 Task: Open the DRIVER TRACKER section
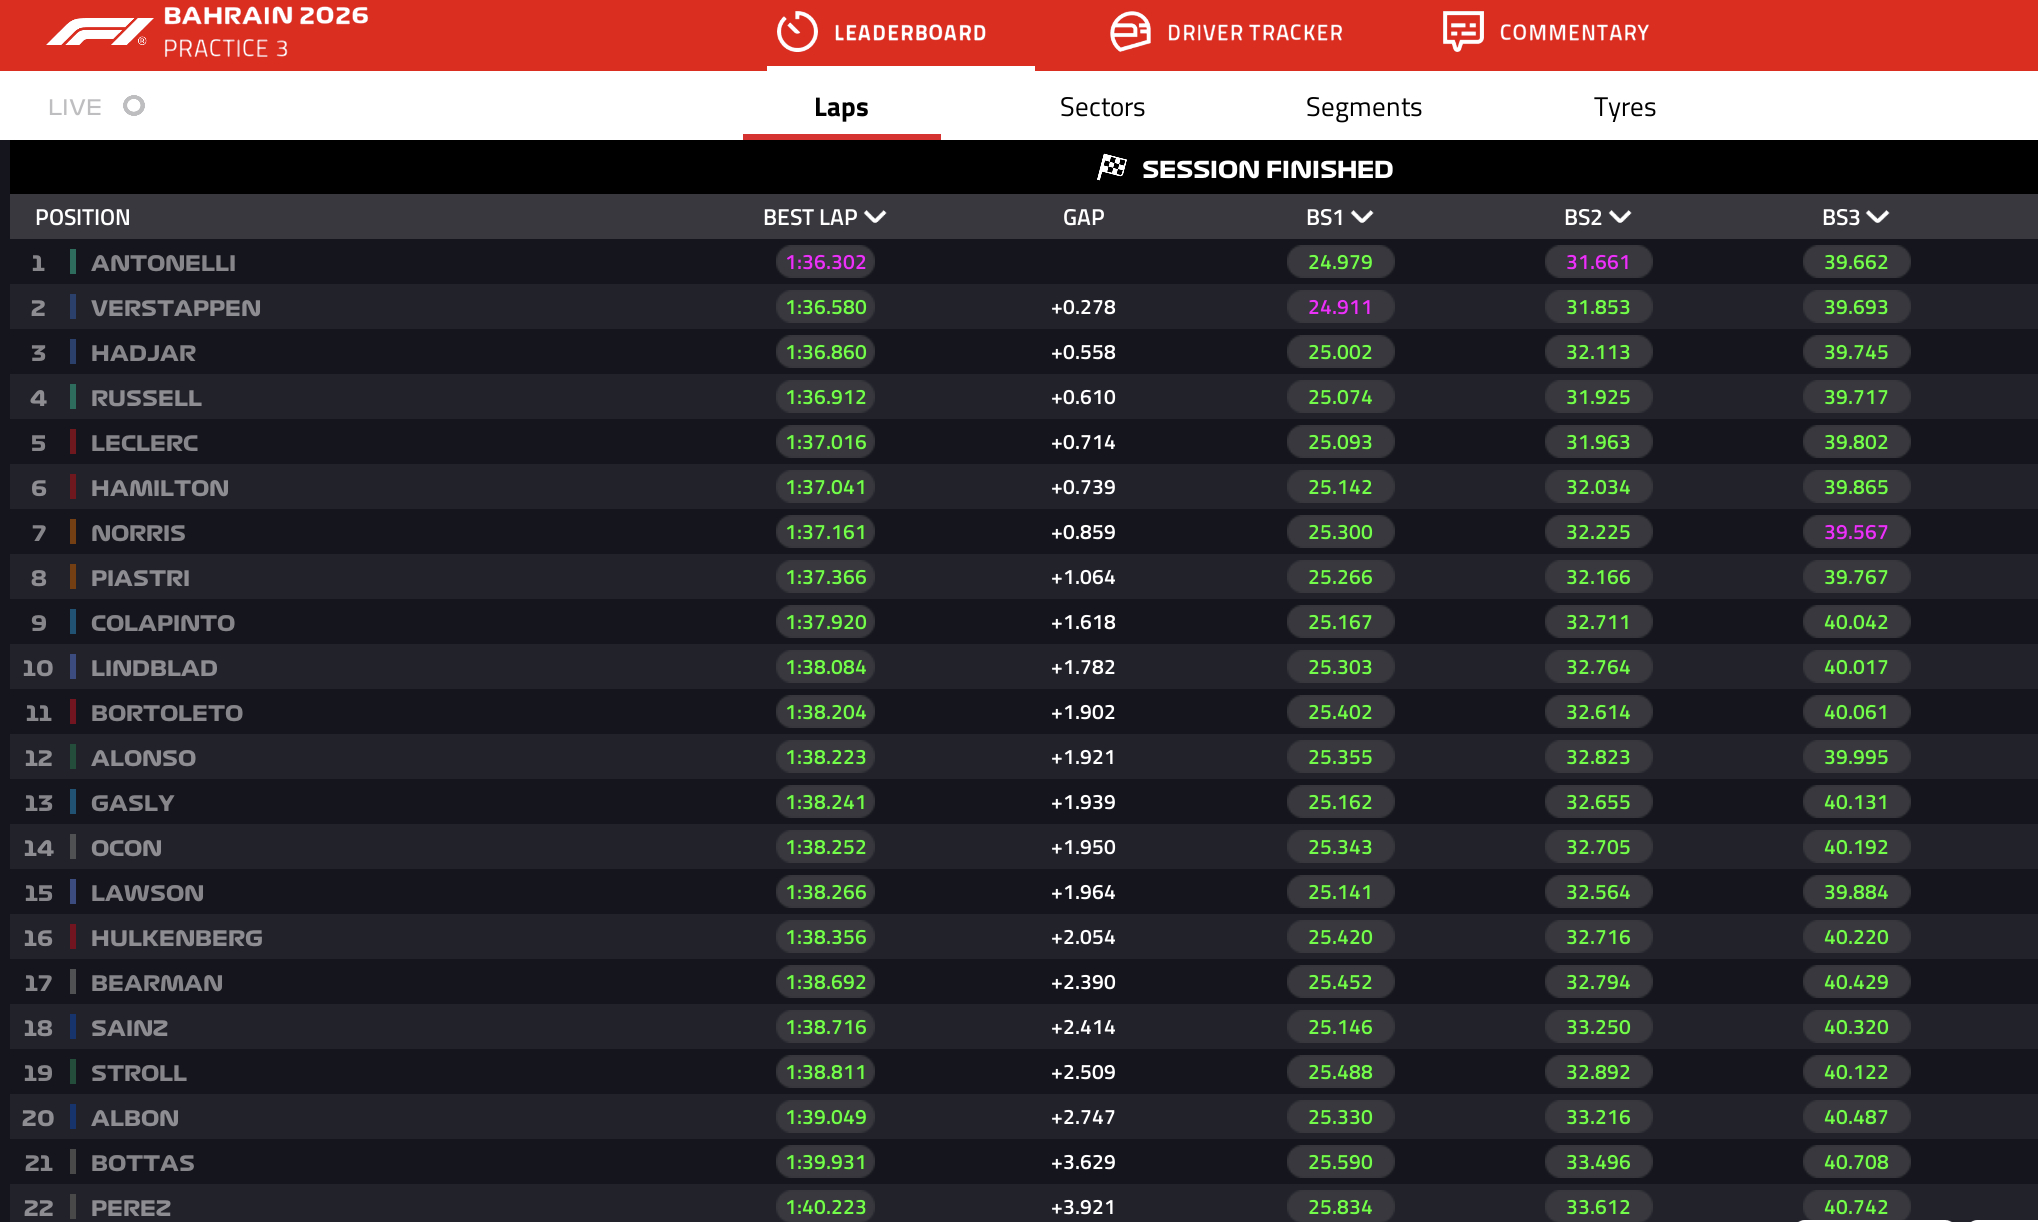1226,33
